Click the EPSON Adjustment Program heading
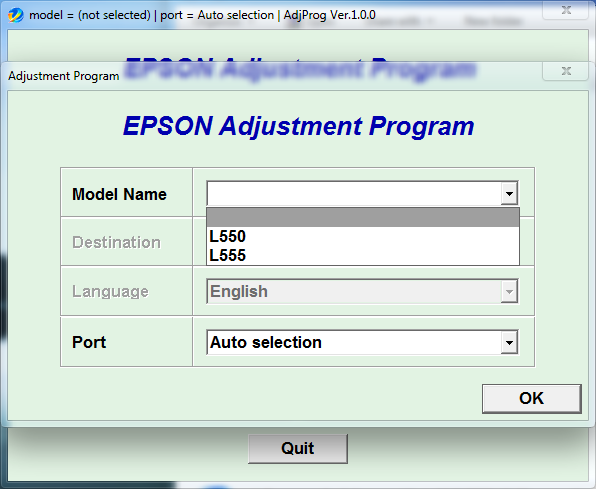Screen dimensions: 596x489 pos(298,126)
